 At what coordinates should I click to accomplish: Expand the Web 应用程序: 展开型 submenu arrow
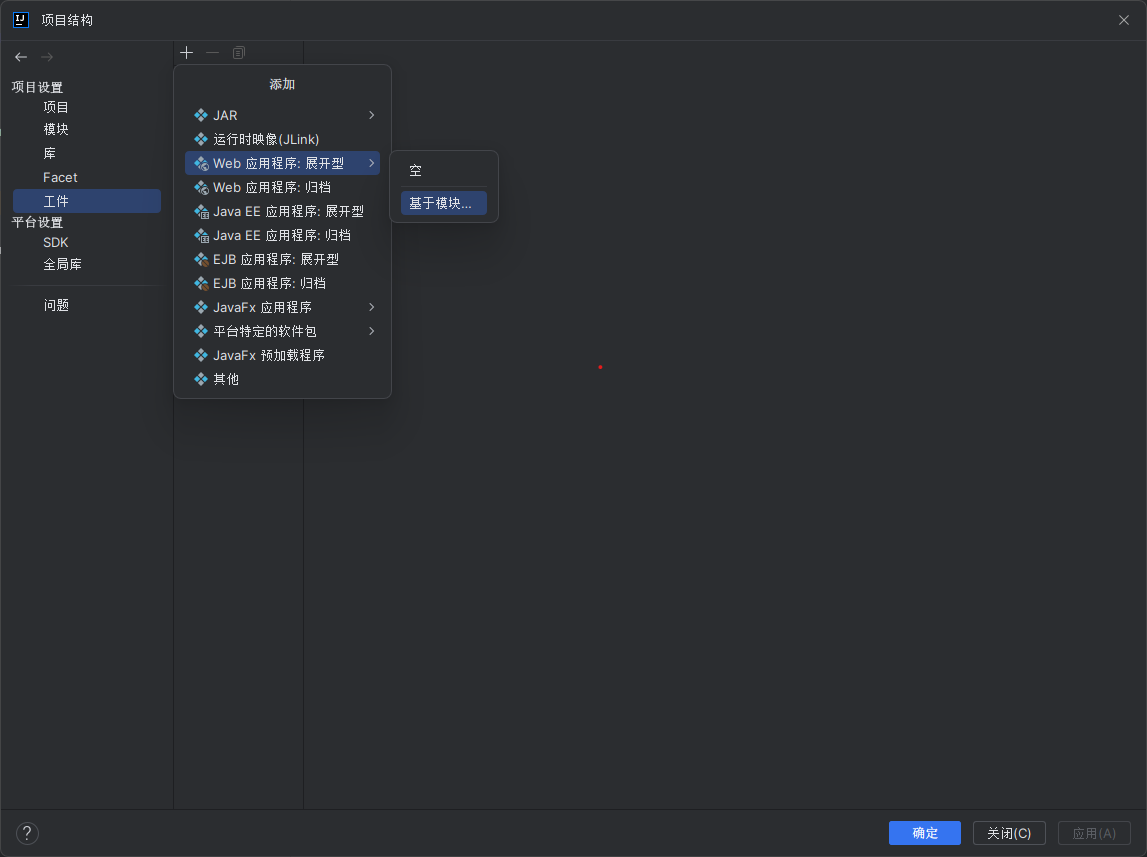[x=372, y=163]
